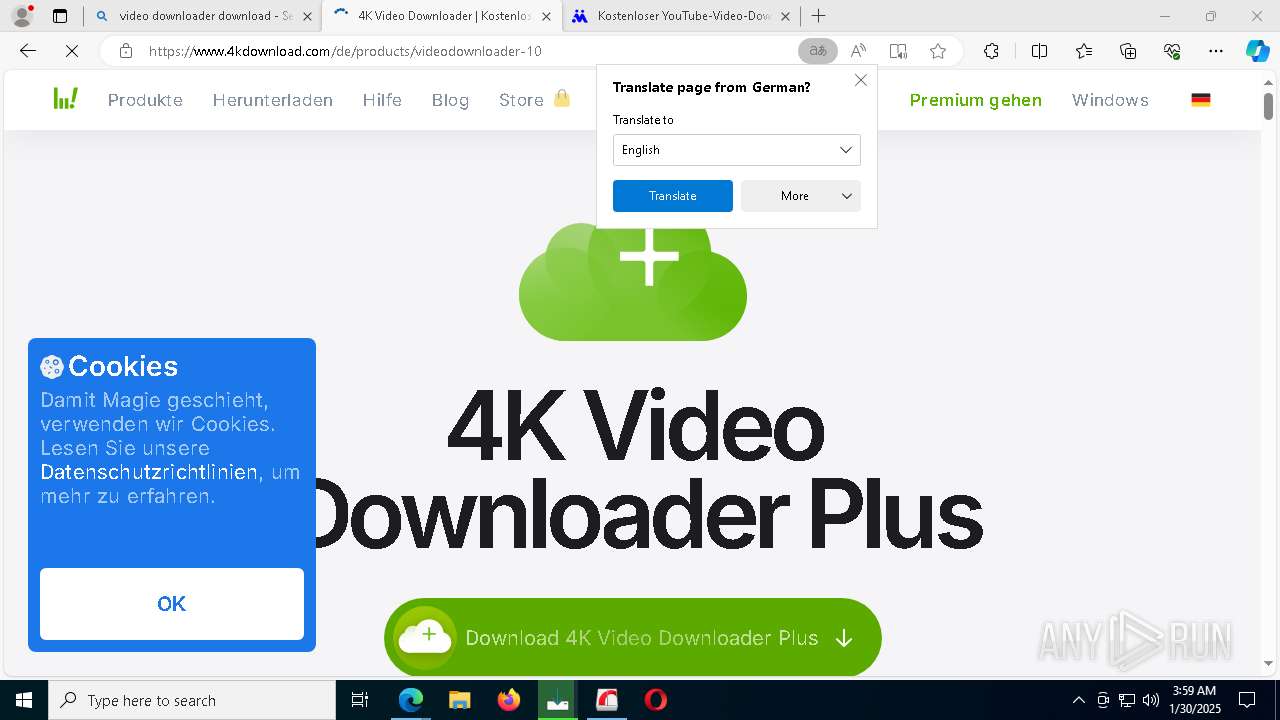Image resolution: width=1280 pixels, height=720 pixels.
Task: Close the Kostenloser YouTube-Video tab
Action: [785, 16]
